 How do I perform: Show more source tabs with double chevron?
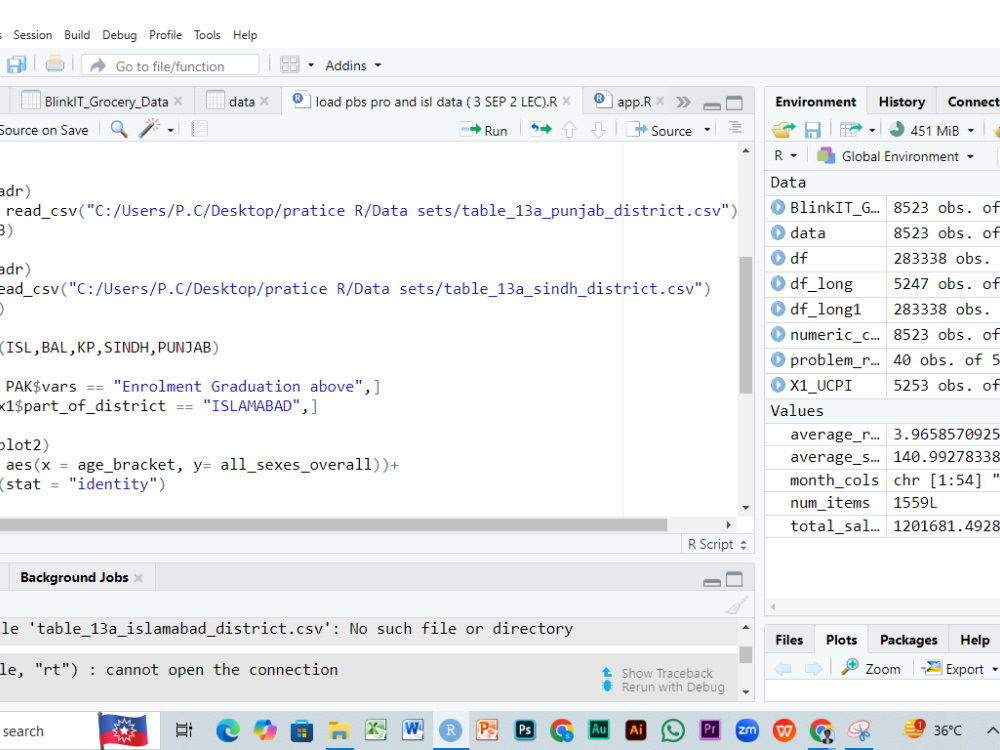point(683,102)
